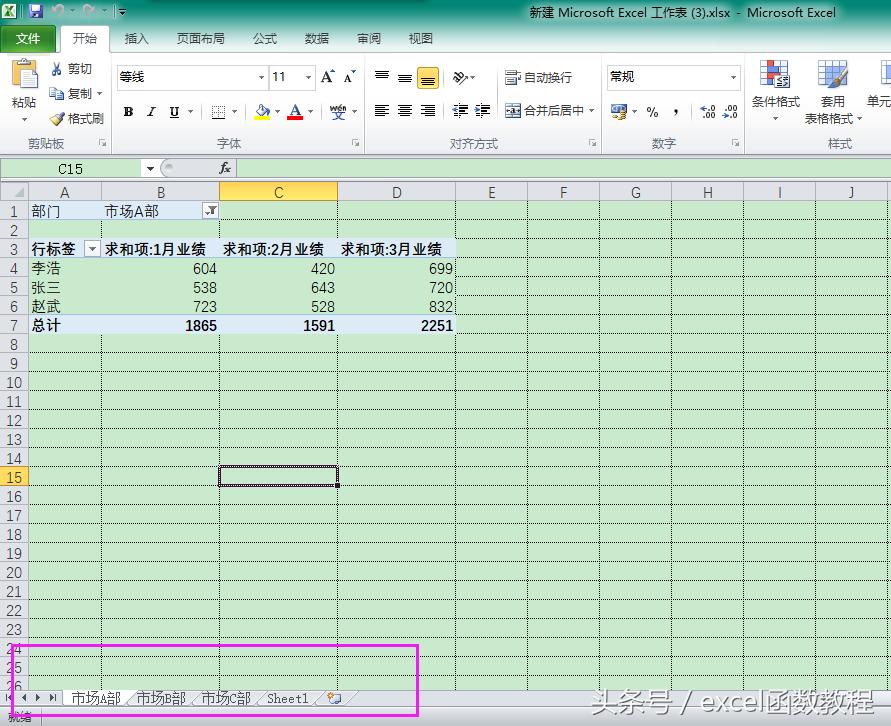891x726 pixels.
Task: Click the 文件 (File) button
Action: click(x=28, y=39)
